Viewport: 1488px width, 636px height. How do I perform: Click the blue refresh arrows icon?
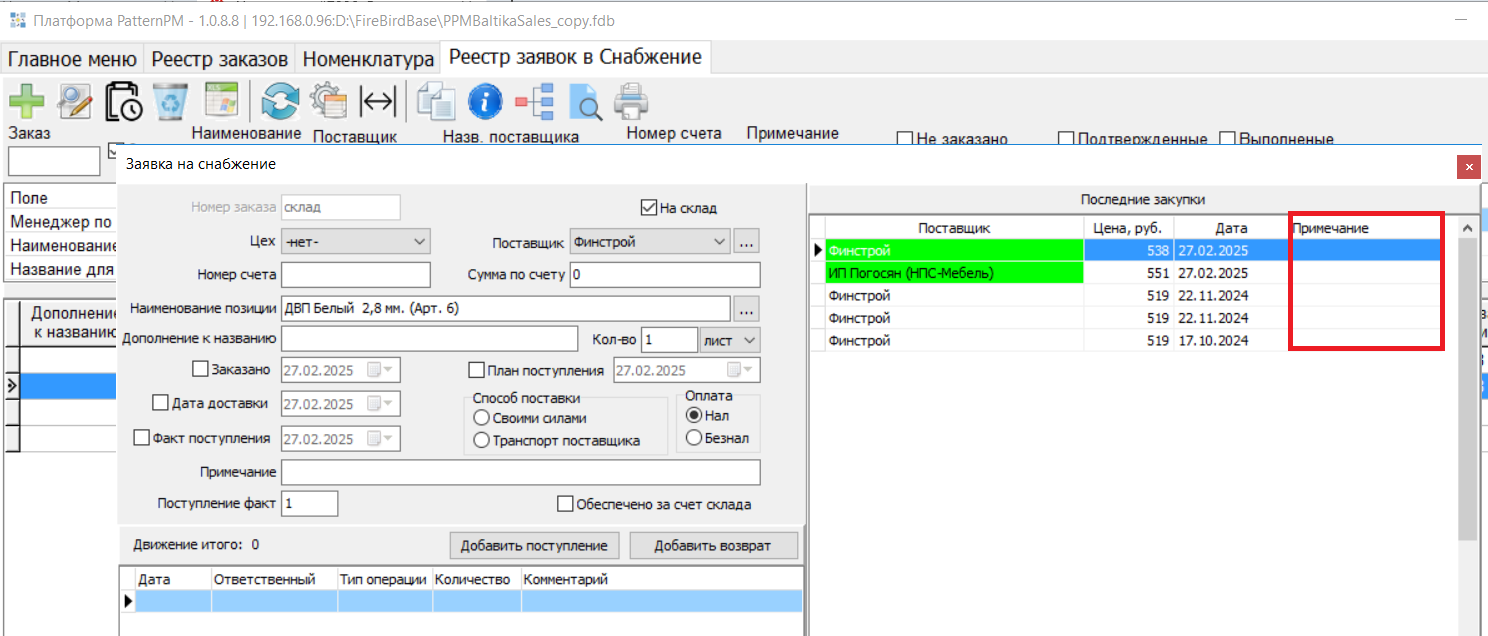tap(281, 101)
